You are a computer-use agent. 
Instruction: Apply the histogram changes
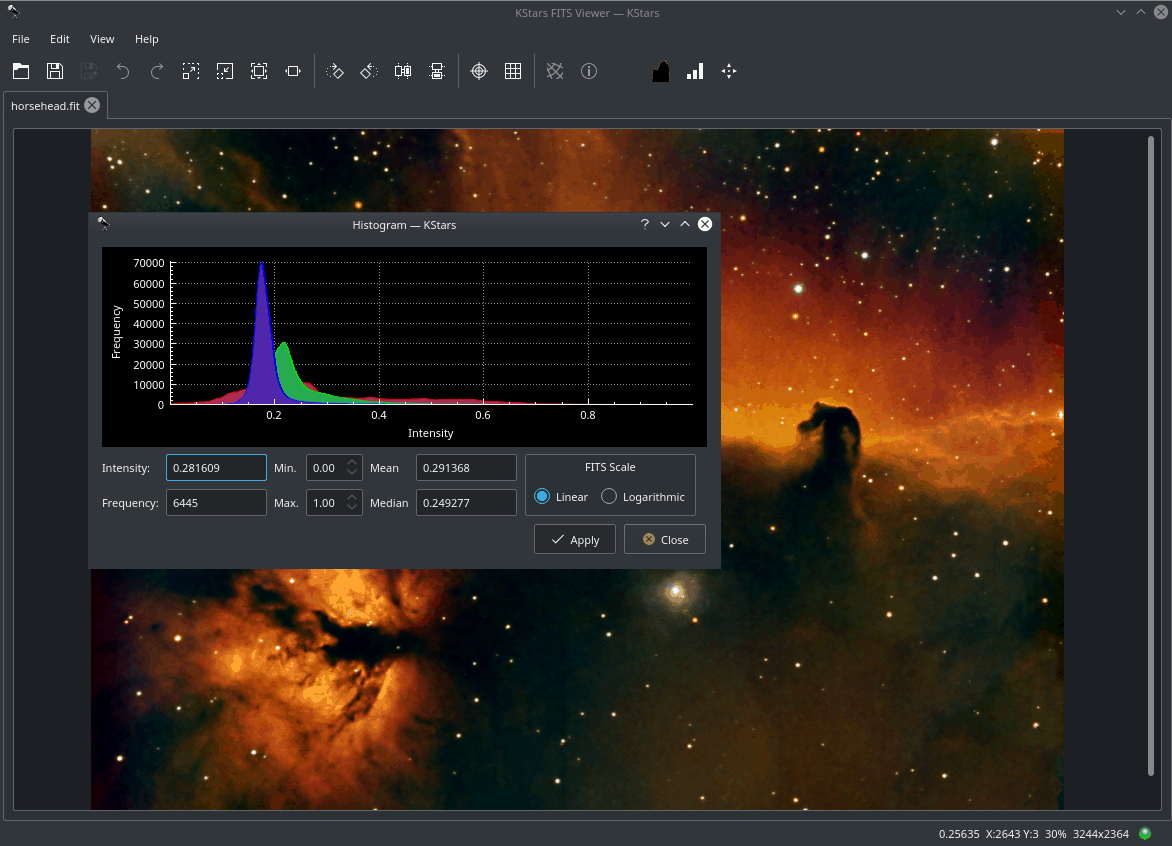coord(574,539)
